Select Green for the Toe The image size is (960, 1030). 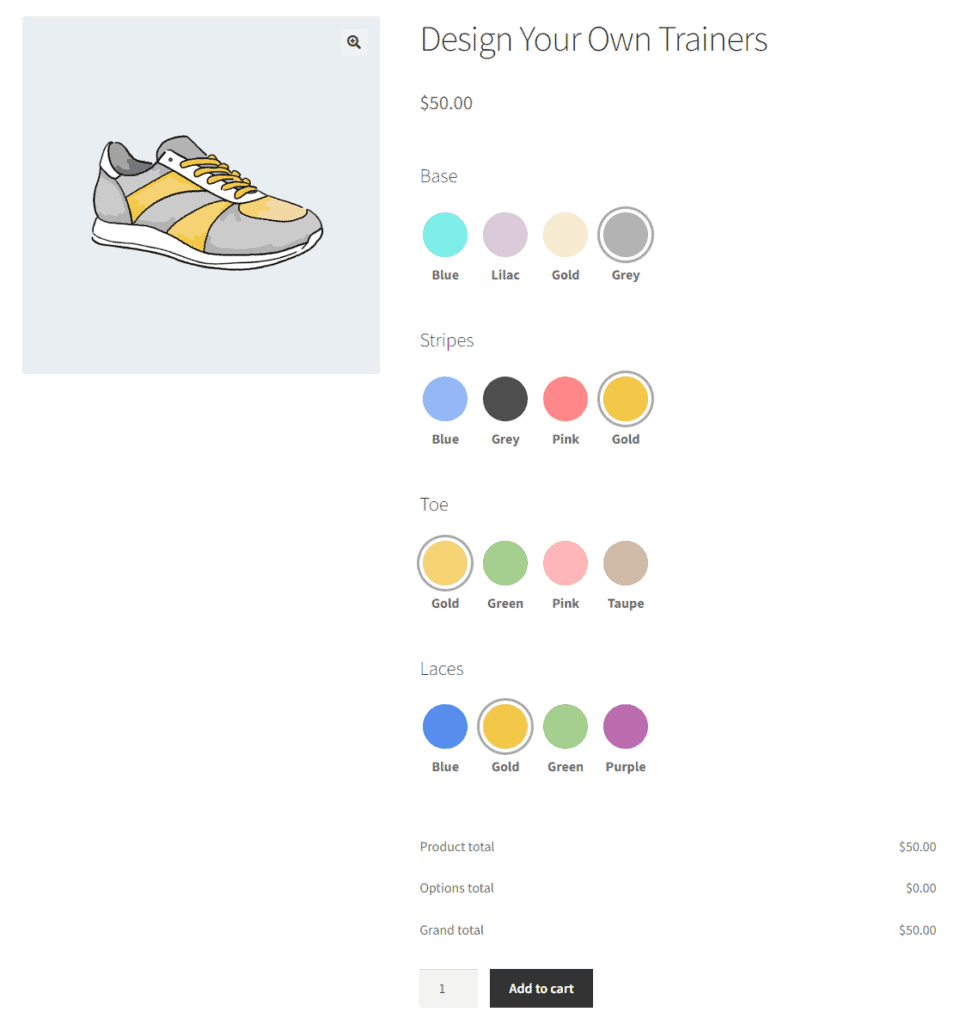(505, 562)
